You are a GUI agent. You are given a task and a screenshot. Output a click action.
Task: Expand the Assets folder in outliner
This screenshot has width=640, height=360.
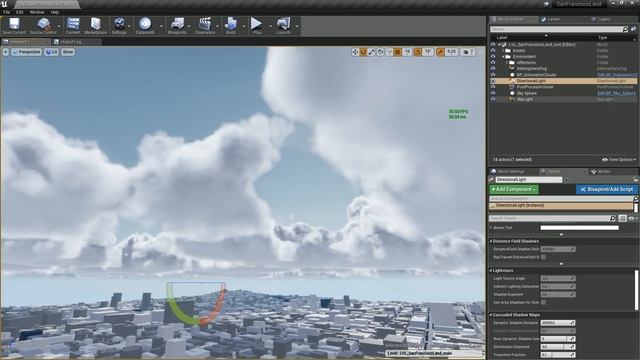[x=503, y=51]
